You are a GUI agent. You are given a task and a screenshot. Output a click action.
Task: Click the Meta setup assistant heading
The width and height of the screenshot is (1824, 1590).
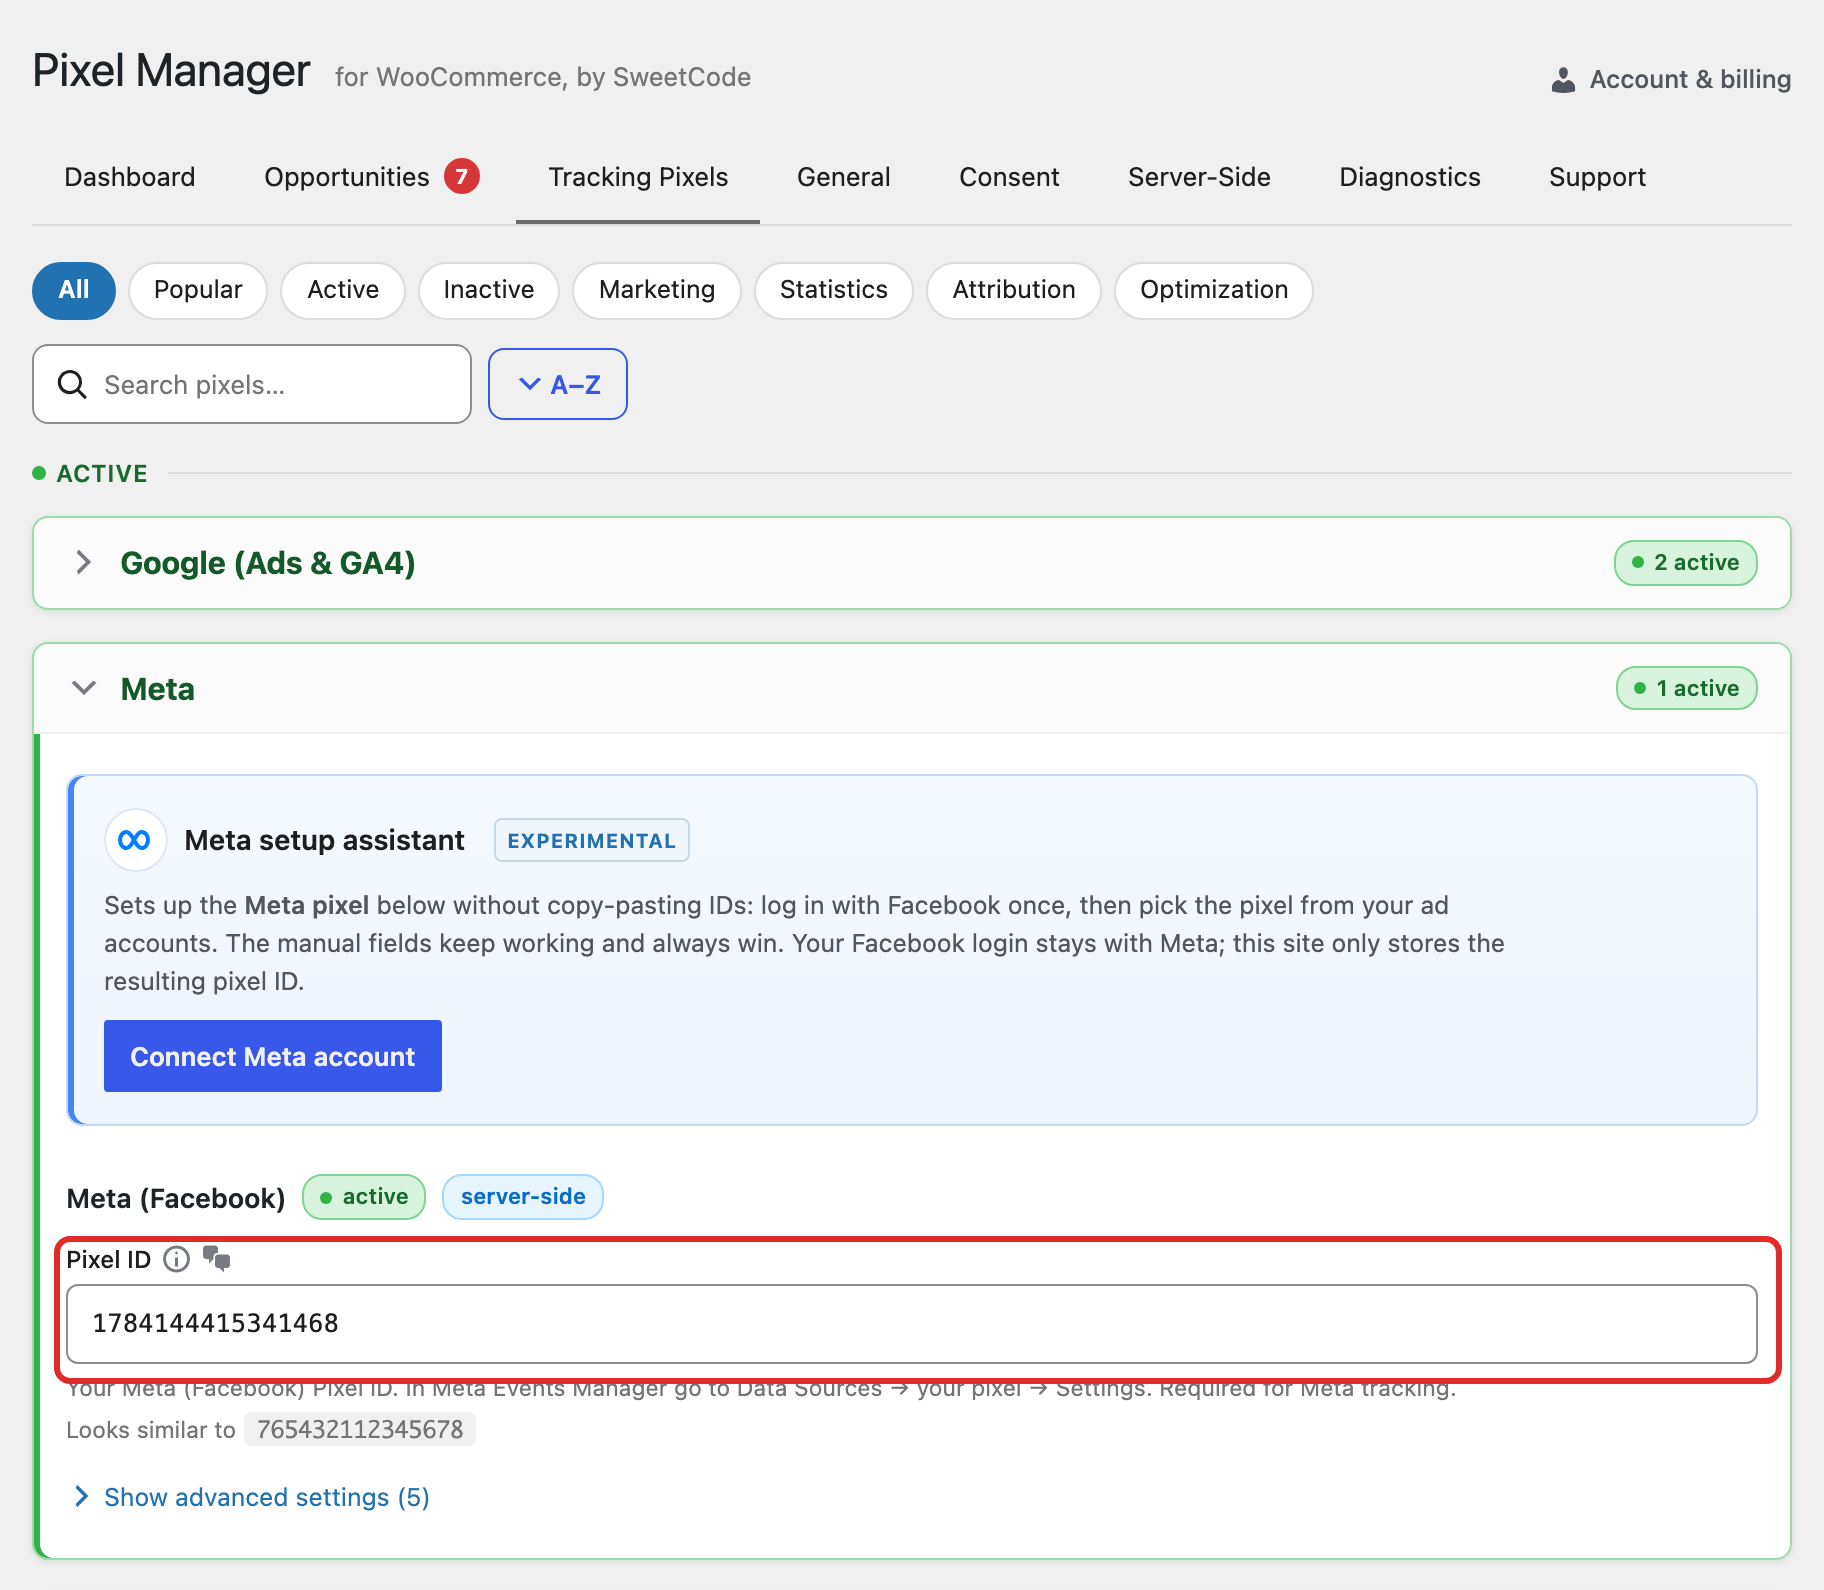325,840
